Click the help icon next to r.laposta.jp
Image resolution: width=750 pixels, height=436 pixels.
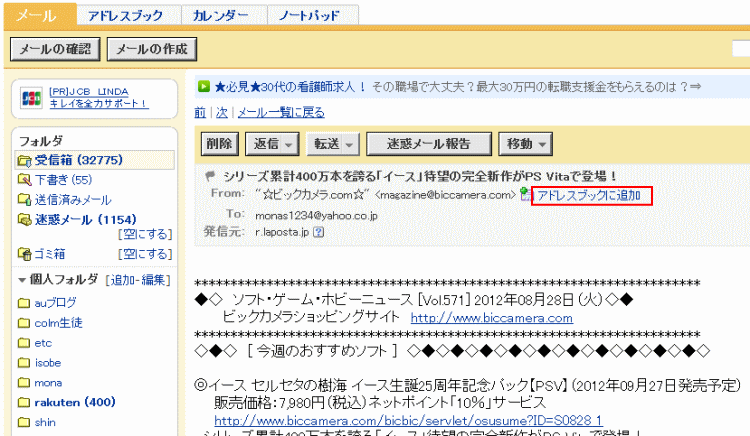[318, 232]
